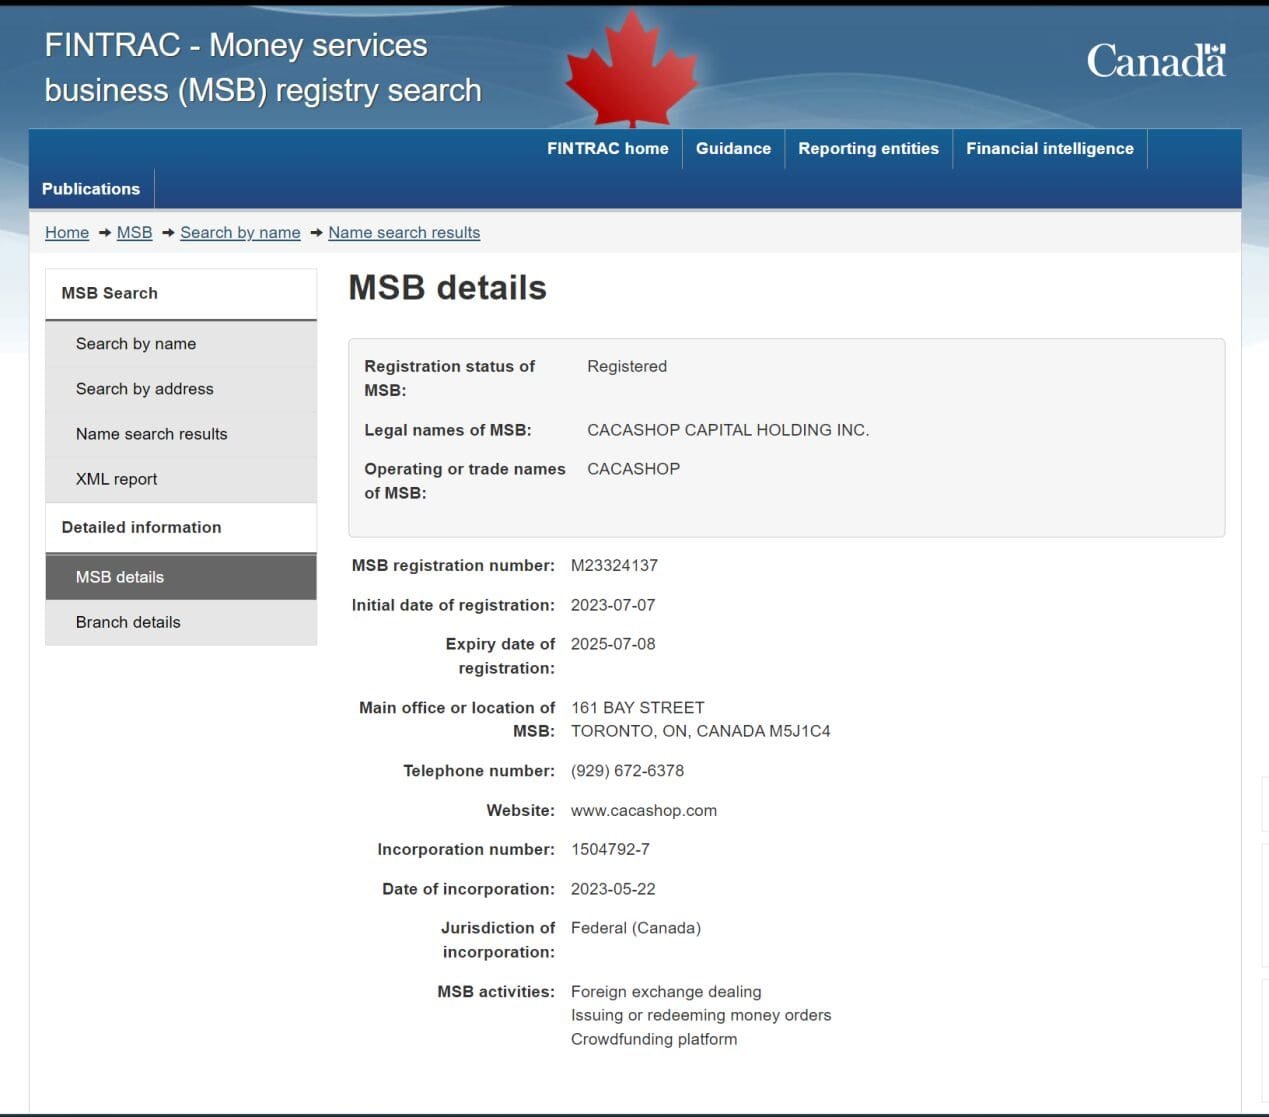Open Branch details in sidebar
The image size is (1269, 1117).
(128, 622)
